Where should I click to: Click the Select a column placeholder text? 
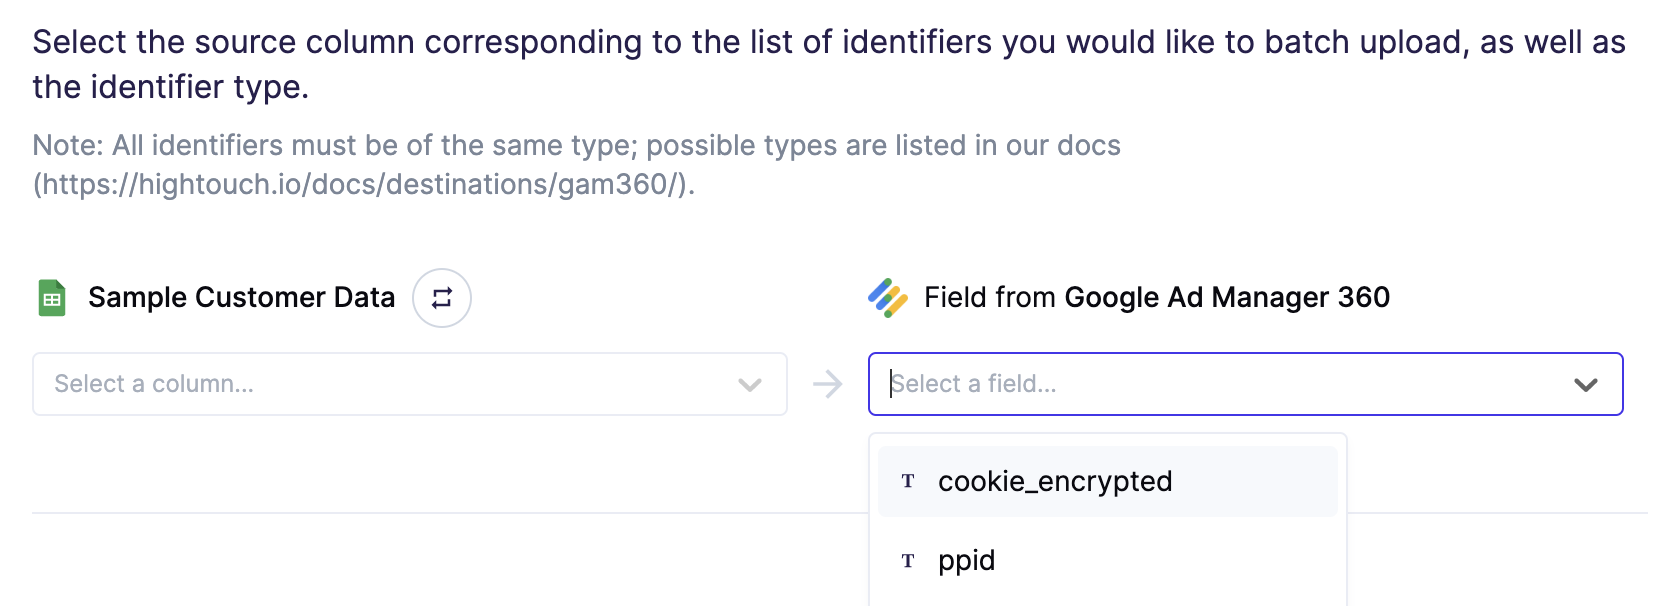154,384
